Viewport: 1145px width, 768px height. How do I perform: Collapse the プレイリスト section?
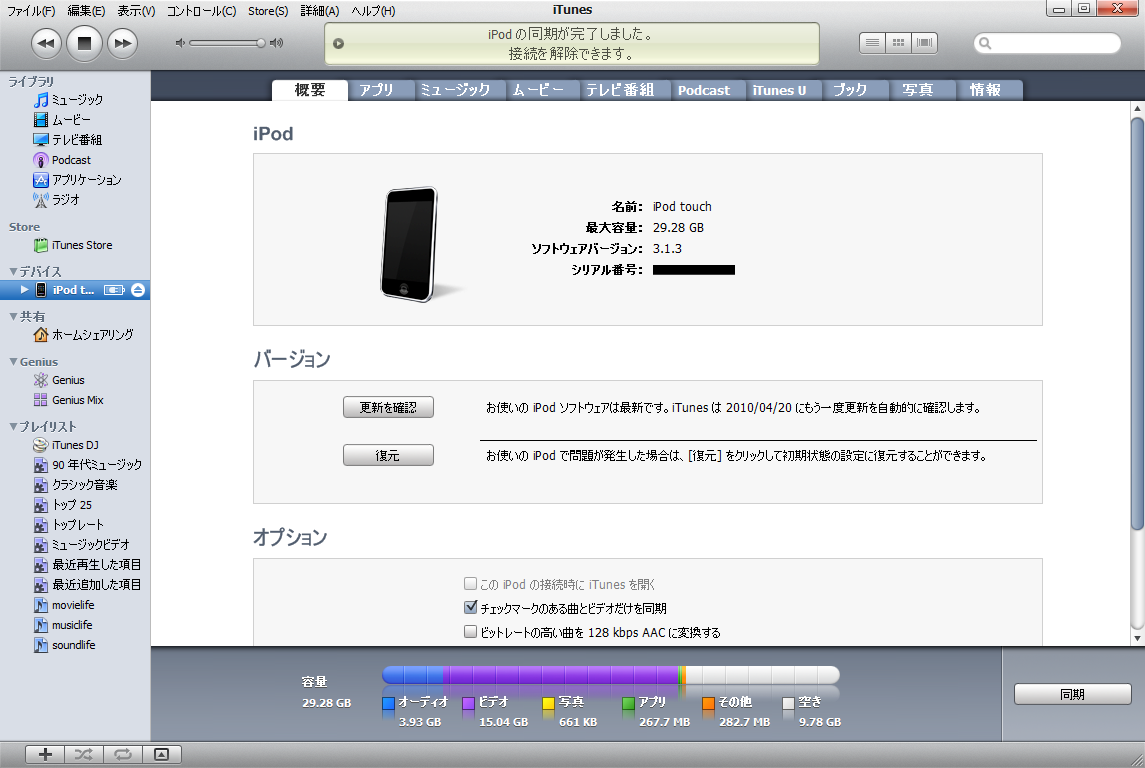tap(13, 426)
